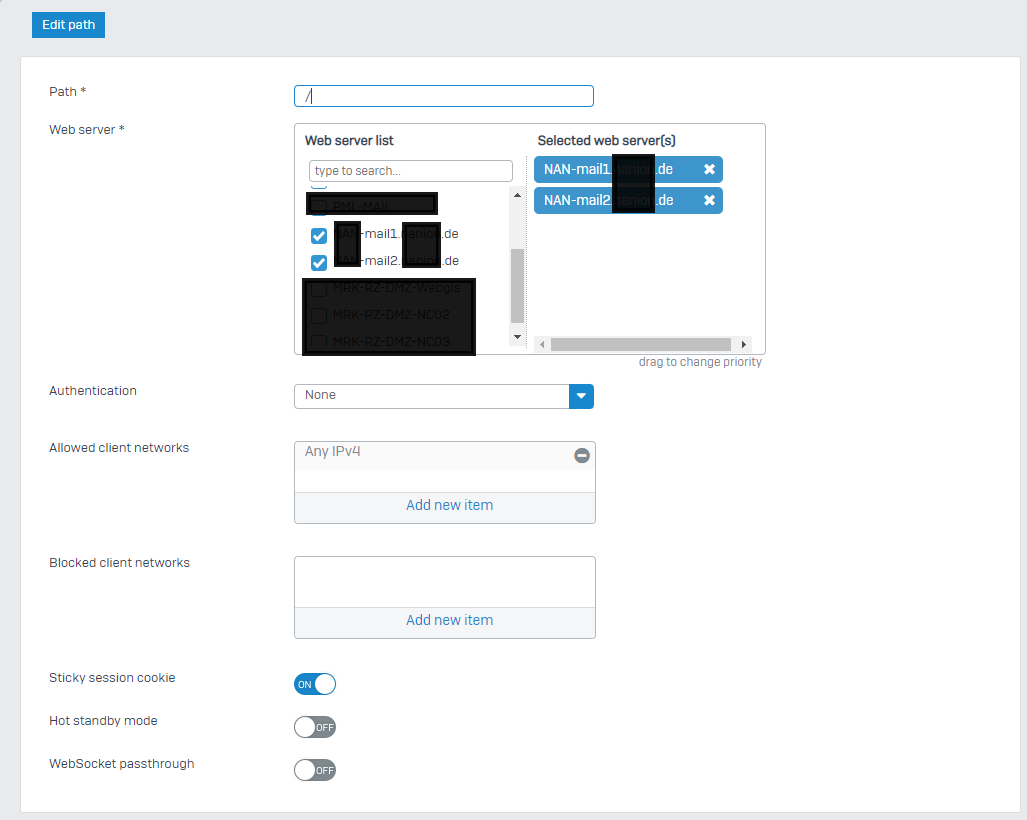The width and height of the screenshot is (1027, 820).
Task: Add new item to Blocked client networks
Action: tap(449, 620)
